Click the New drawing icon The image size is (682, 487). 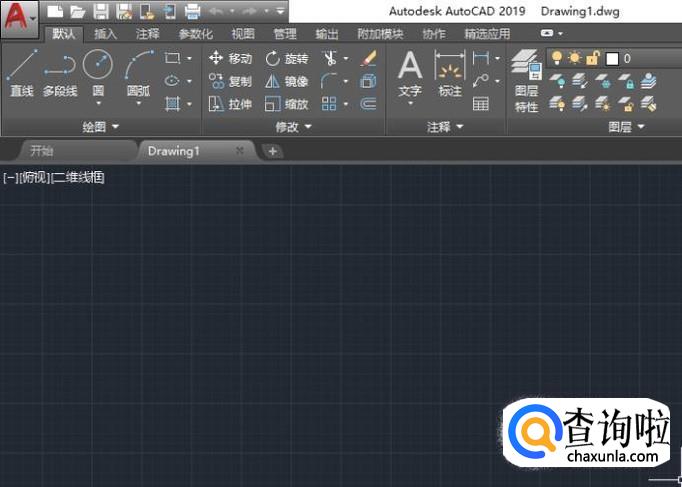pyautogui.click(x=55, y=11)
